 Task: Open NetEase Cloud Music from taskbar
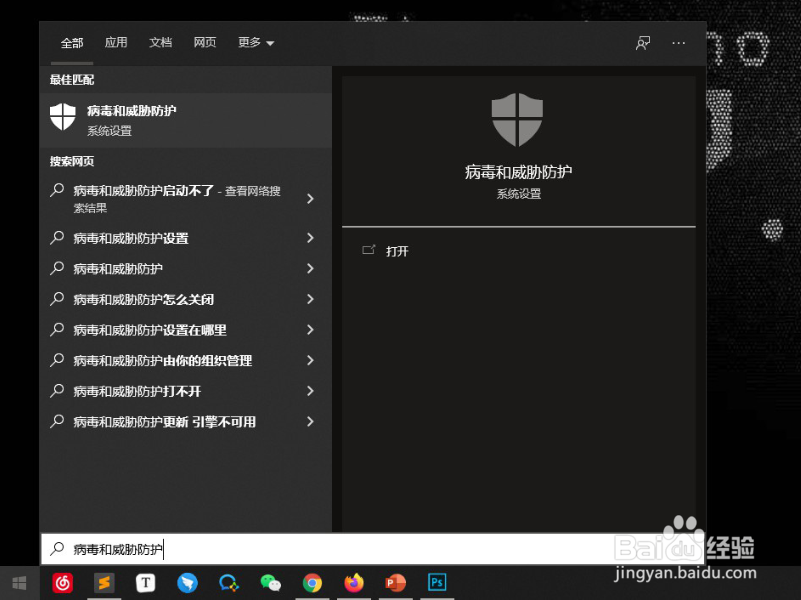[63, 583]
